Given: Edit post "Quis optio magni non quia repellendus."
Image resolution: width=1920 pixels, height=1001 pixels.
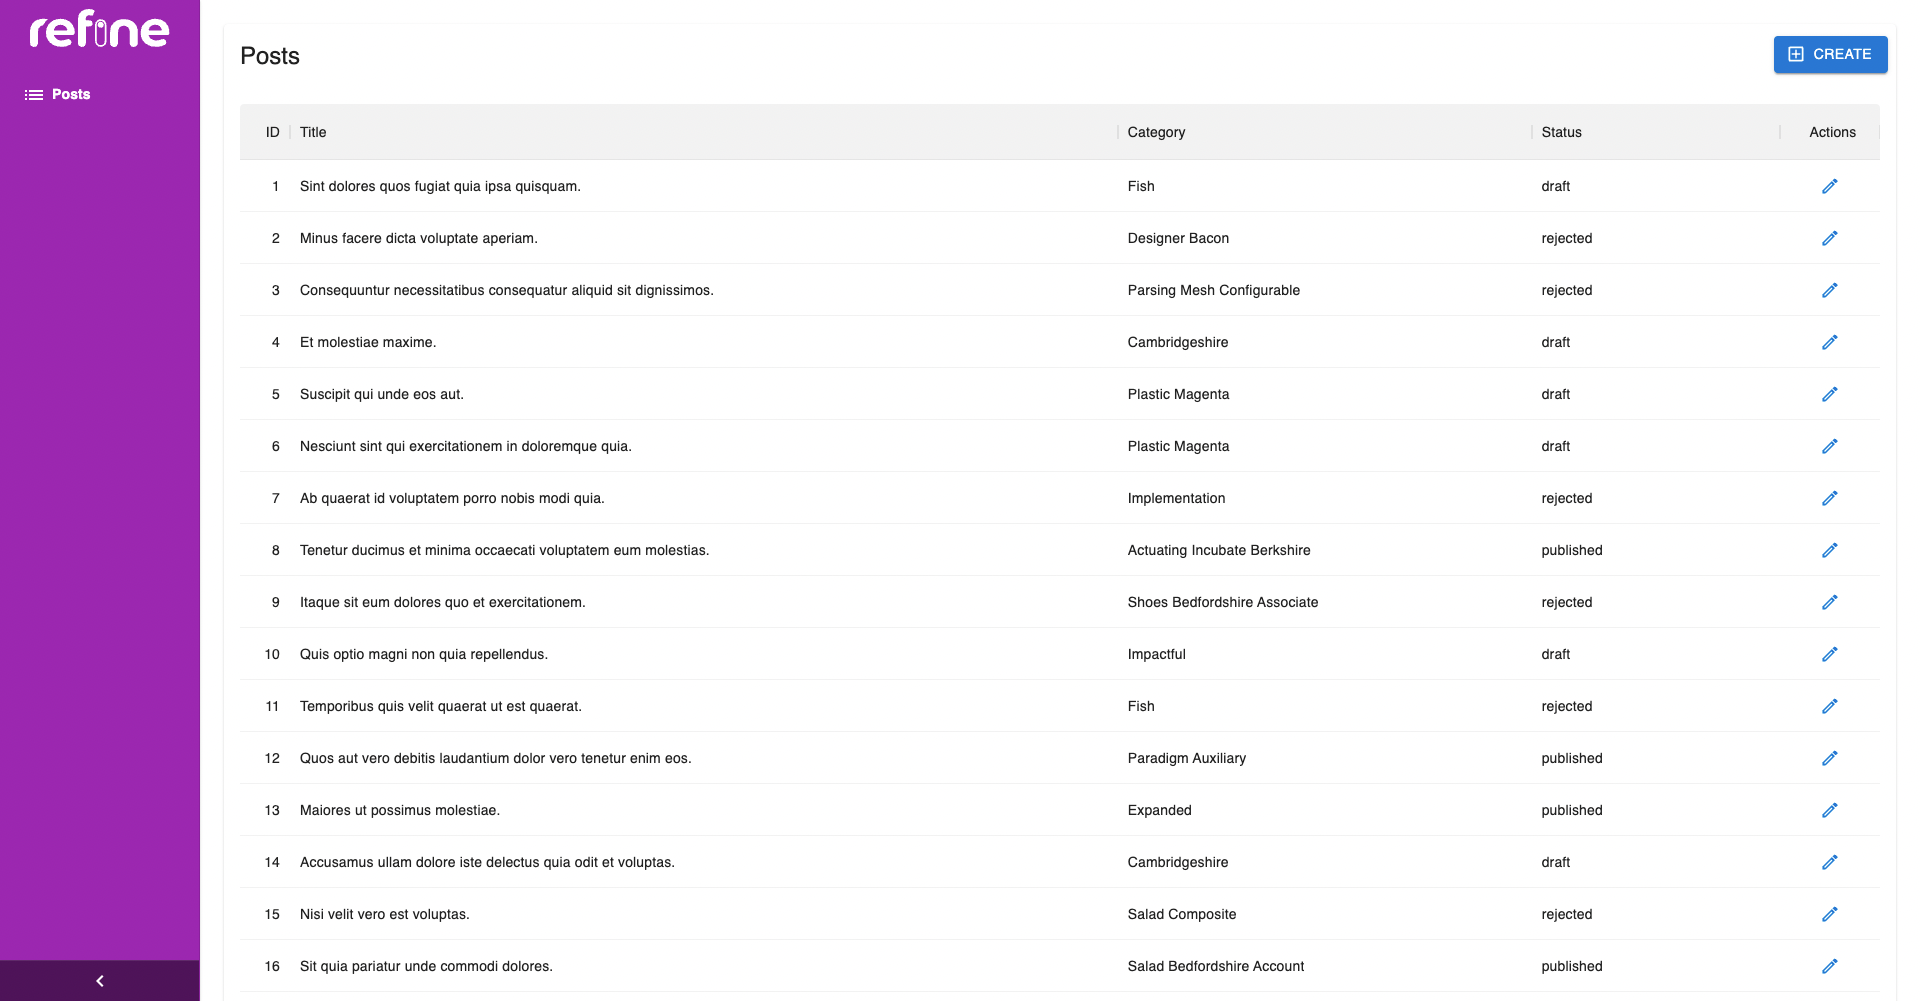Looking at the screenshot, I should (1830, 654).
